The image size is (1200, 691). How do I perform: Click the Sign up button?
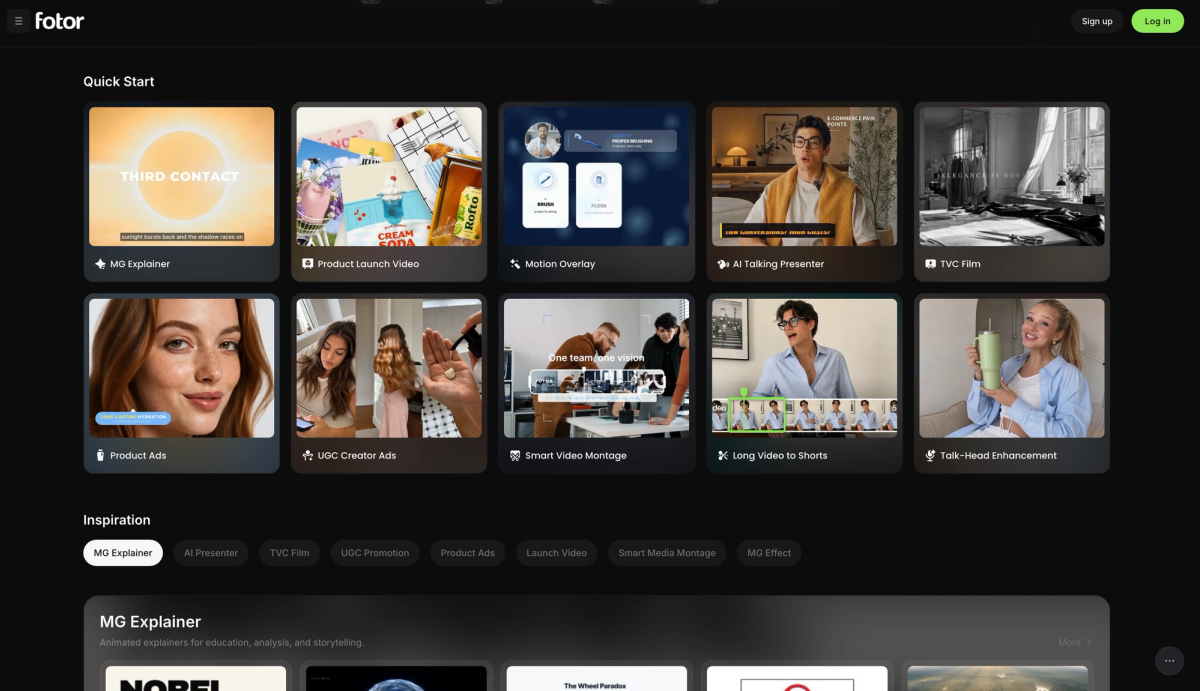[x=1097, y=21]
